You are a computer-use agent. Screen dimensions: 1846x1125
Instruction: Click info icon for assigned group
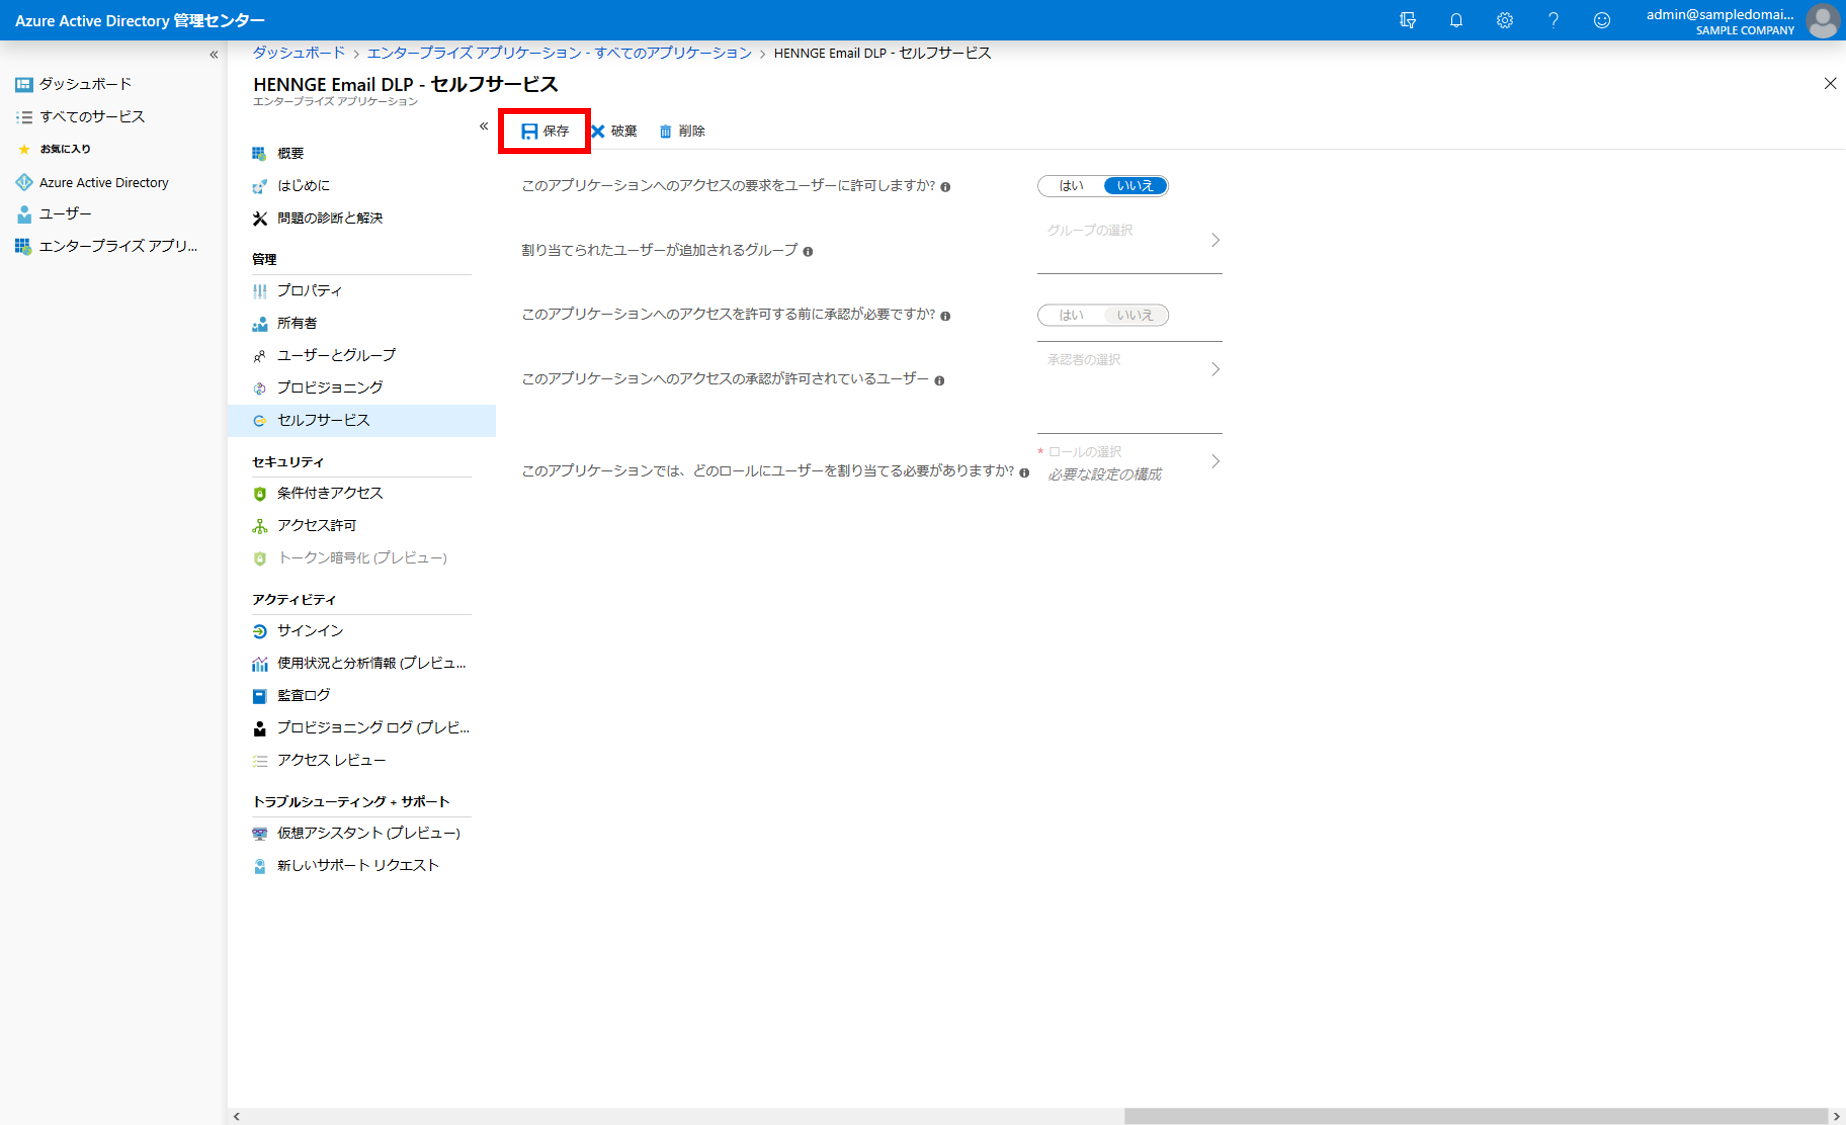pos(808,252)
